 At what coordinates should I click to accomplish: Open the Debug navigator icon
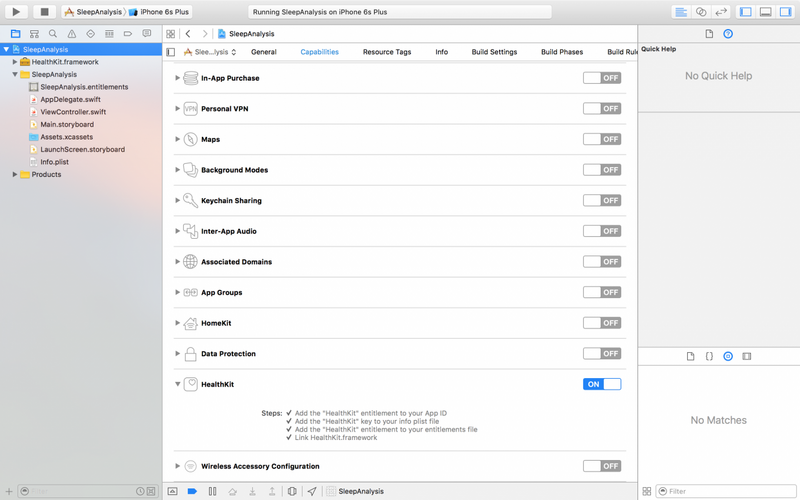pyautogui.click(x=109, y=34)
